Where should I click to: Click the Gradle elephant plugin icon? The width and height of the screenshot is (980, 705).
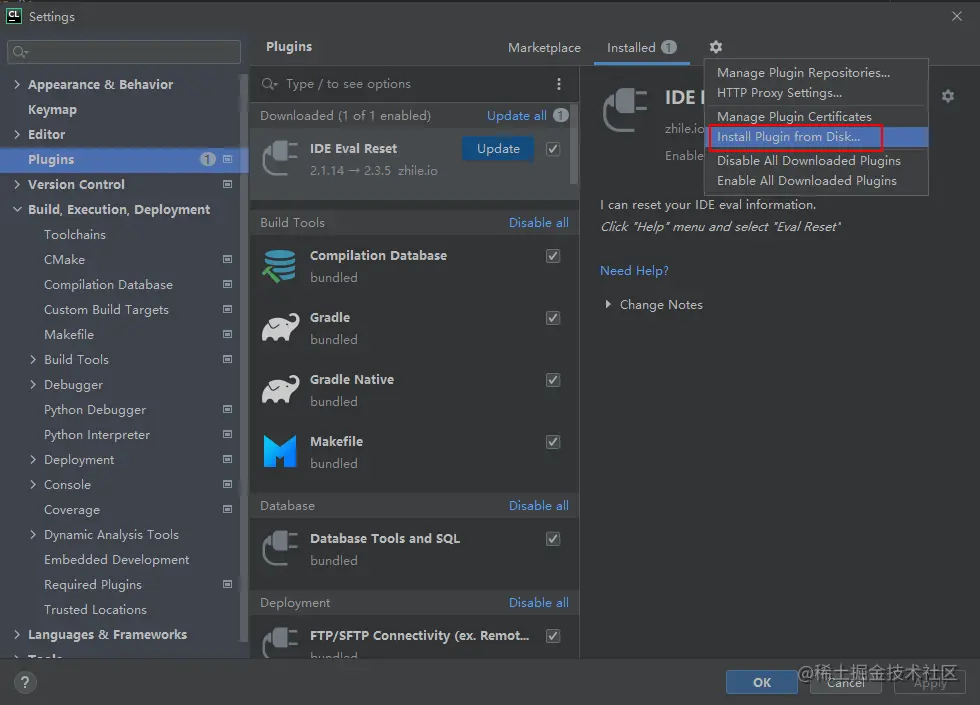280,328
